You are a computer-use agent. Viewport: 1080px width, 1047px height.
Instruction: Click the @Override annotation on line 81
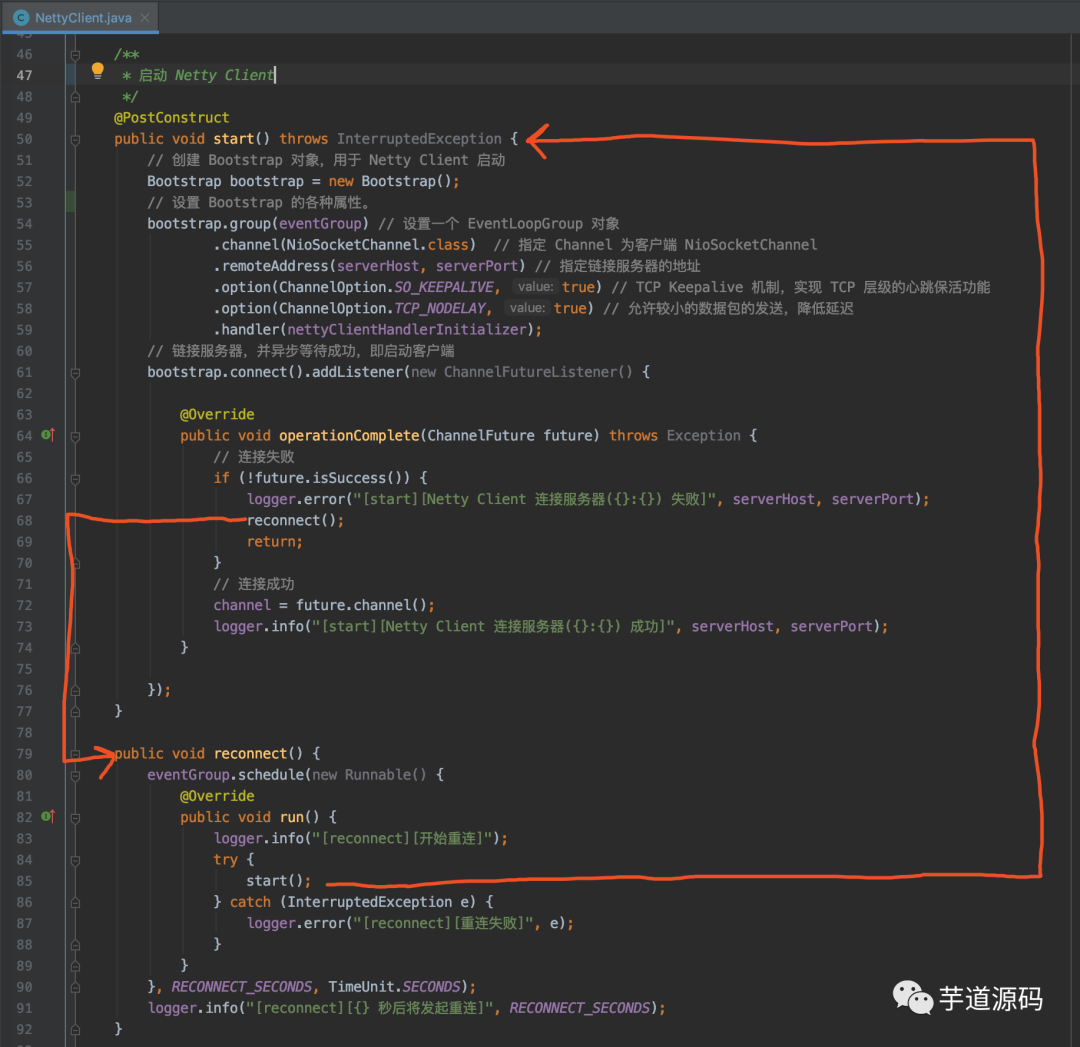[217, 796]
